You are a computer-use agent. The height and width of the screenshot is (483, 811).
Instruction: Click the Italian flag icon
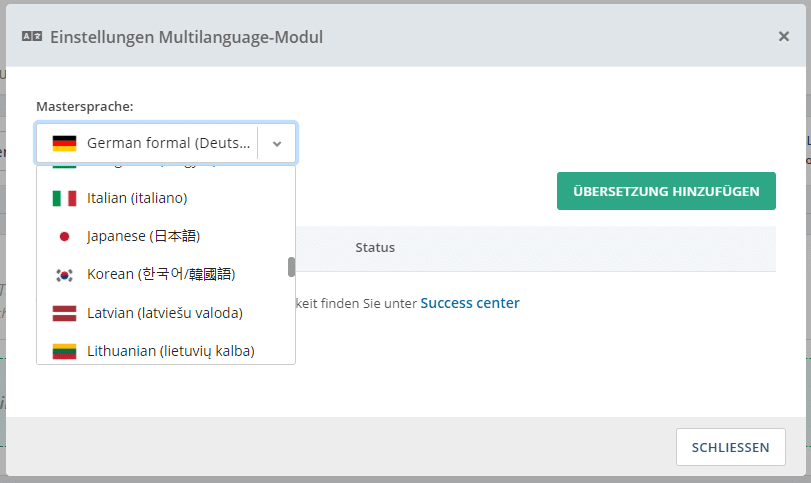point(65,198)
